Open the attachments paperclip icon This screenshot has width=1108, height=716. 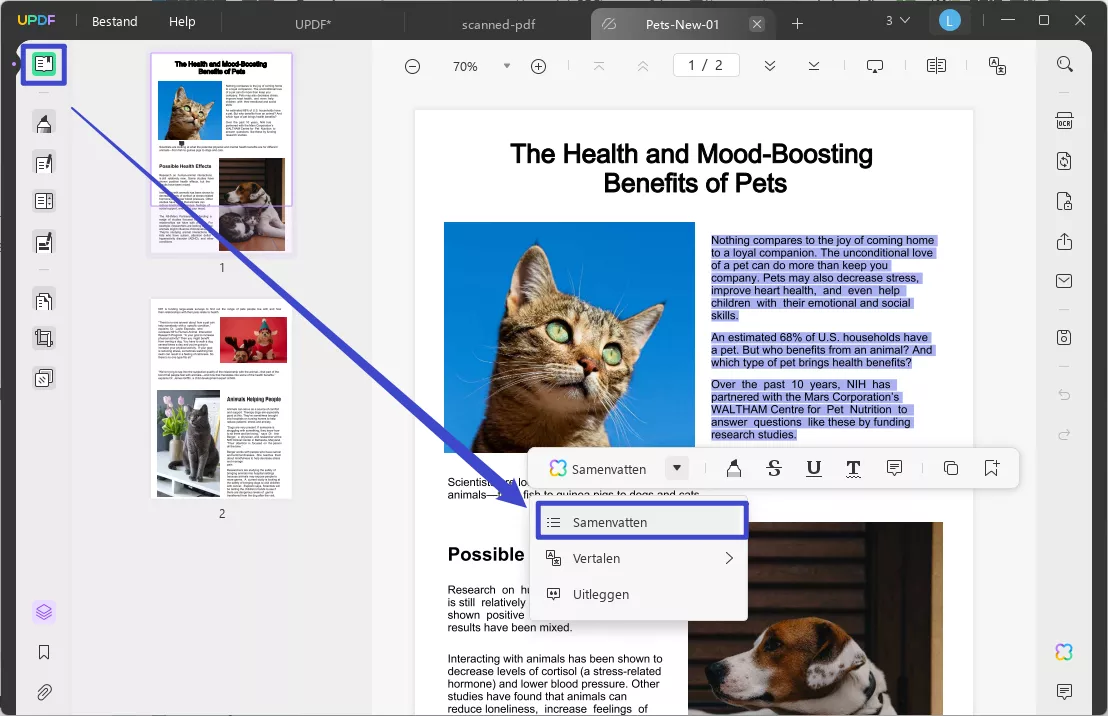[x=44, y=692]
